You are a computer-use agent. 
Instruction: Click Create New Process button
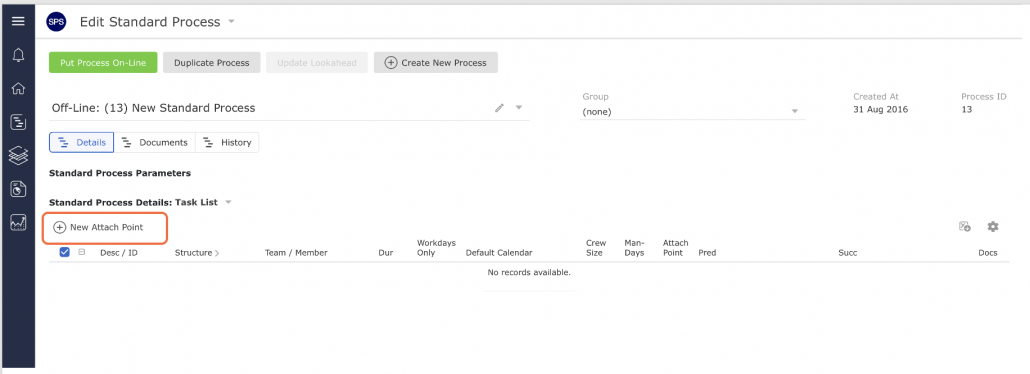point(436,62)
